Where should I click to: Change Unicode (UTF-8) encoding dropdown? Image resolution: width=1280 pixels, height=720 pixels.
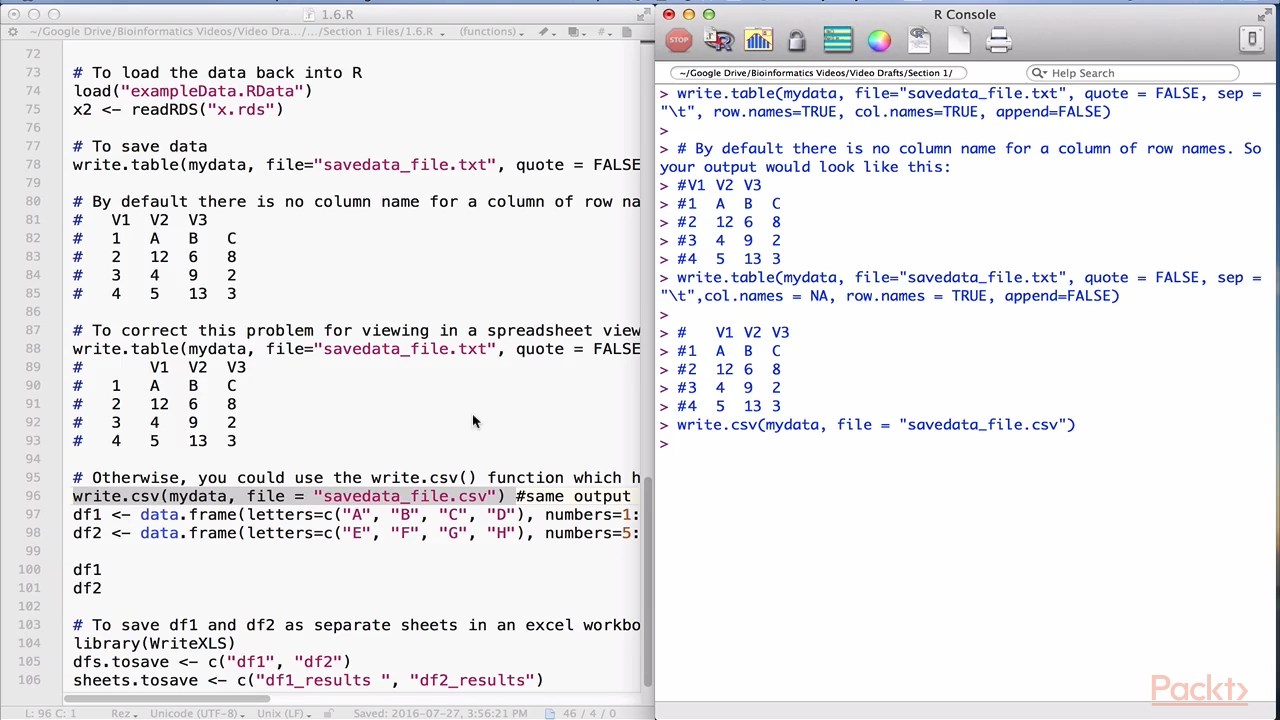[198, 713]
